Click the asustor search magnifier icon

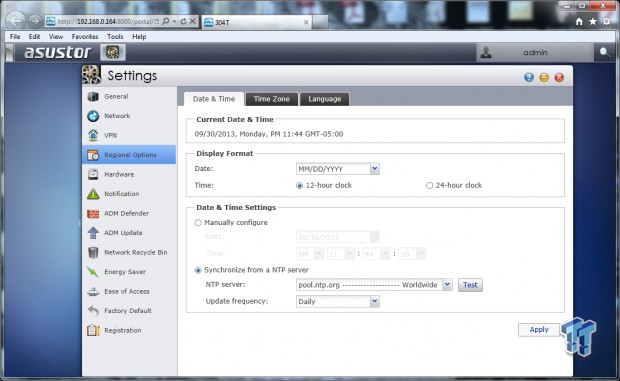pos(605,52)
